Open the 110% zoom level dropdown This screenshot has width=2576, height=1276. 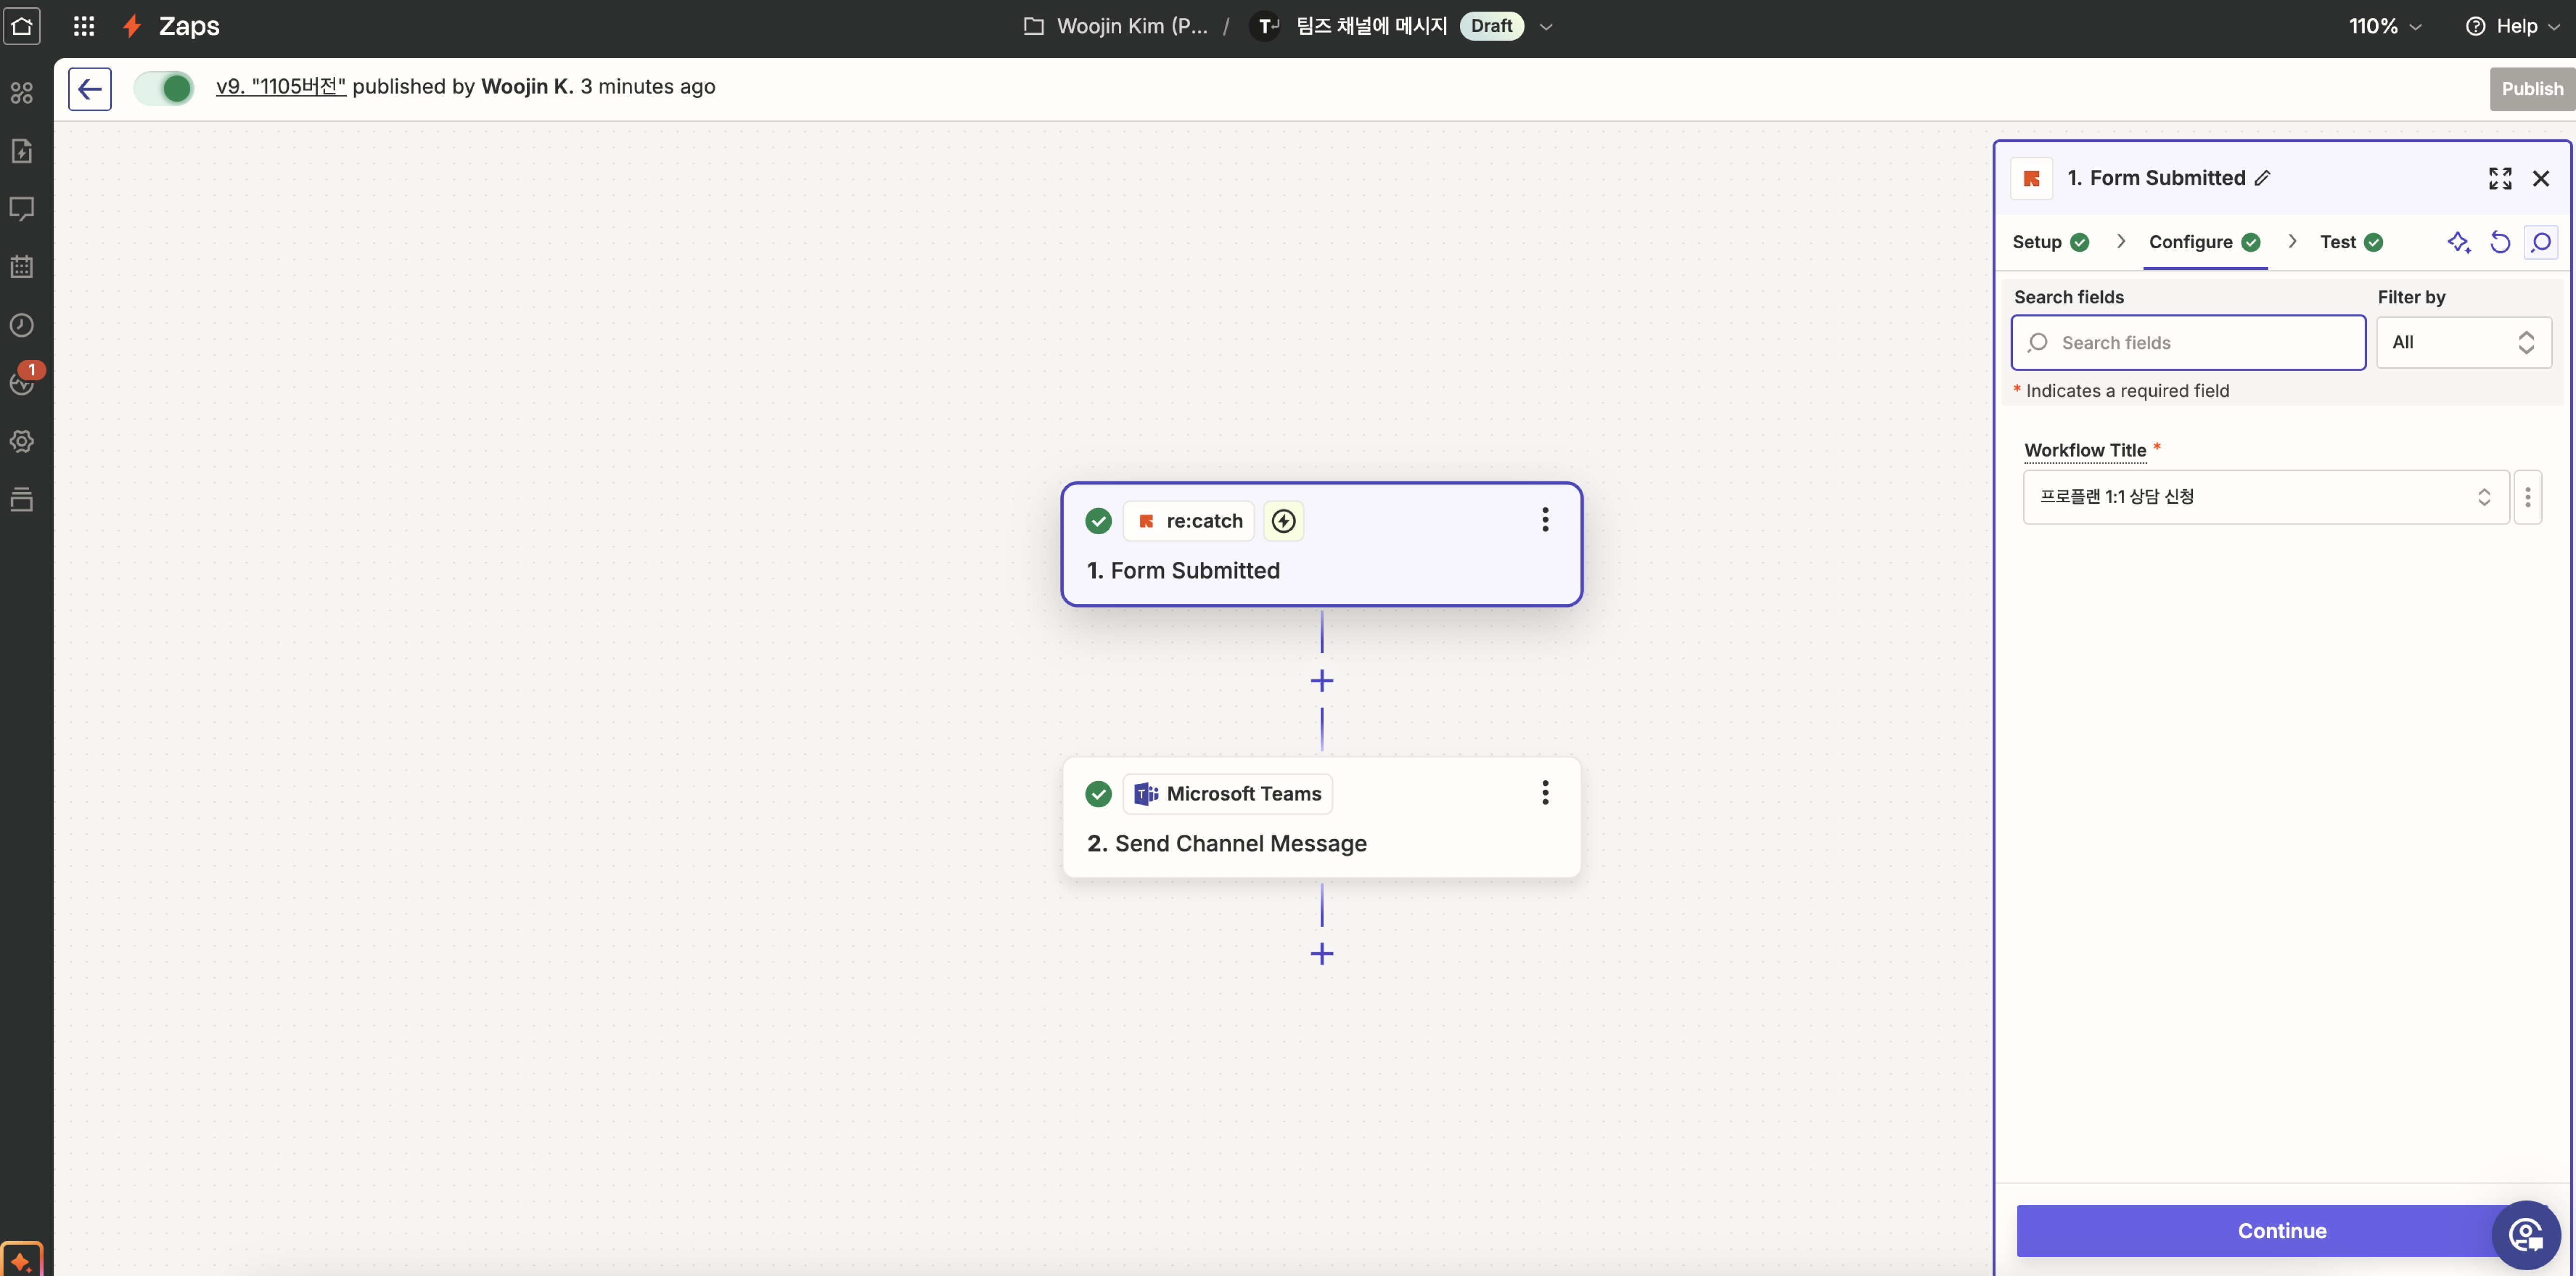pos(2385,26)
